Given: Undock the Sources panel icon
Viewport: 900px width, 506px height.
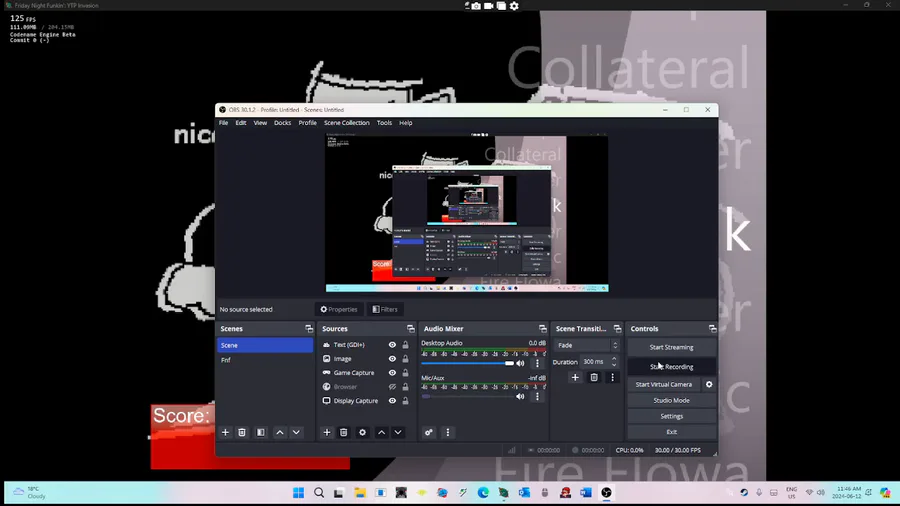Looking at the screenshot, I should coord(410,329).
